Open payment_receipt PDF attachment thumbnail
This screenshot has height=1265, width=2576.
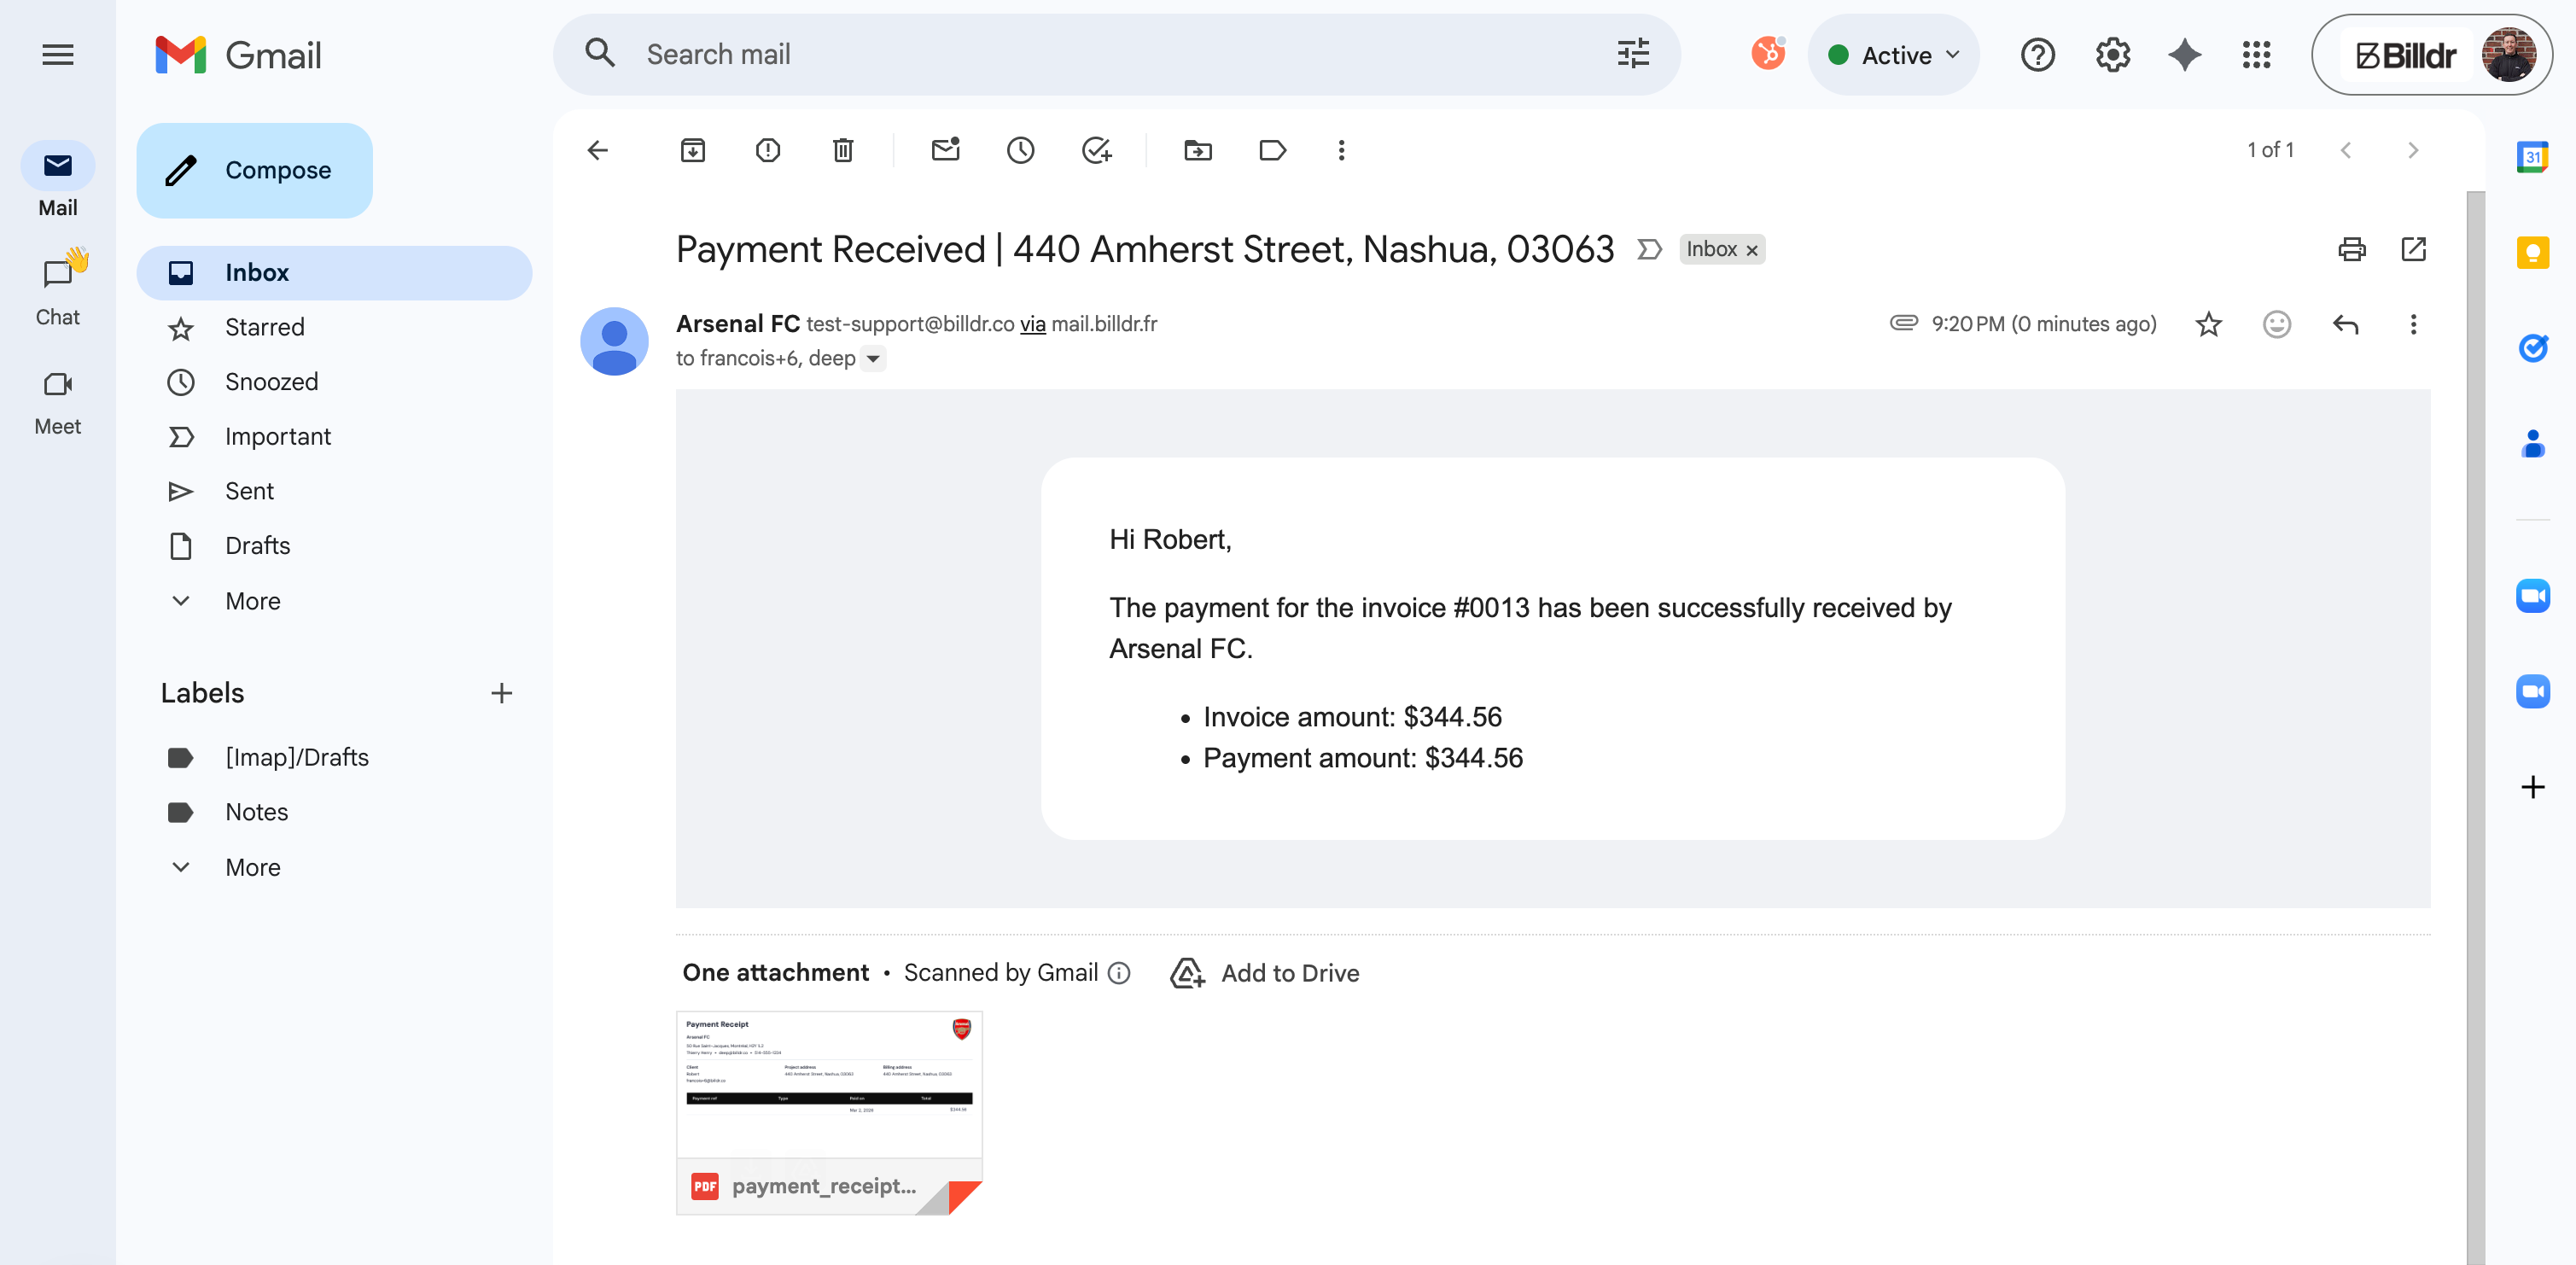tap(829, 1113)
